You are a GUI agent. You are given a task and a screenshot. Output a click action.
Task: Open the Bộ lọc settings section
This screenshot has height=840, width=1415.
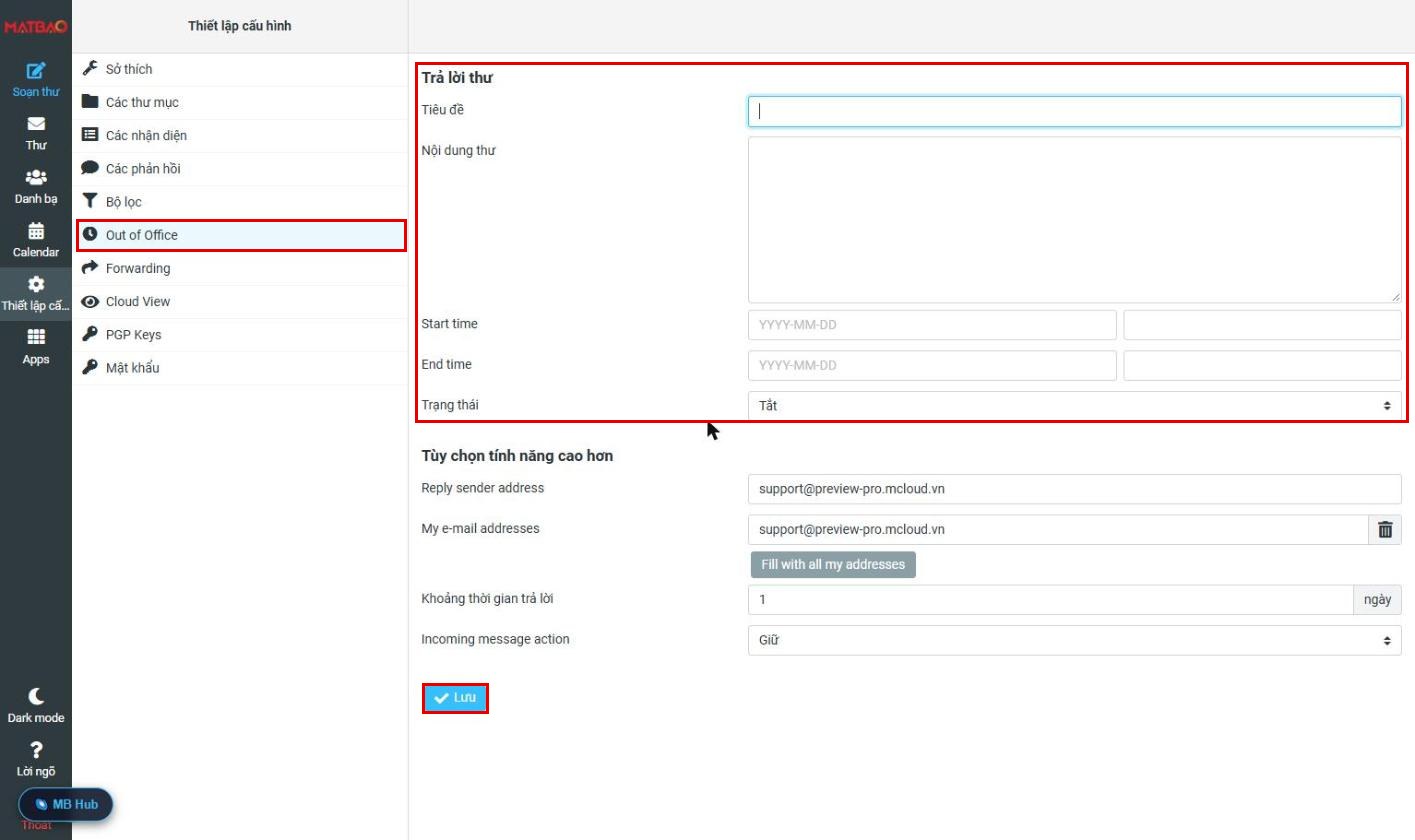pos(241,201)
